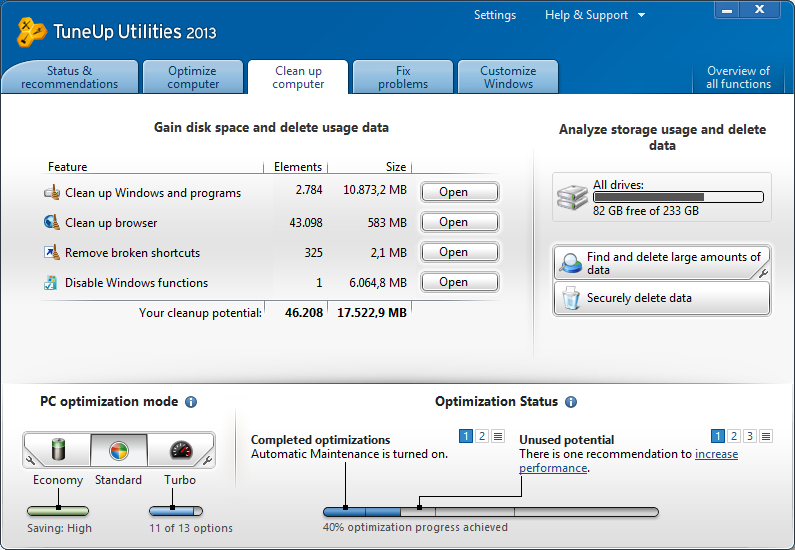This screenshot has width=795, height=550.
Task: Click the Optimization Status info icon
Action: (571, 402)
